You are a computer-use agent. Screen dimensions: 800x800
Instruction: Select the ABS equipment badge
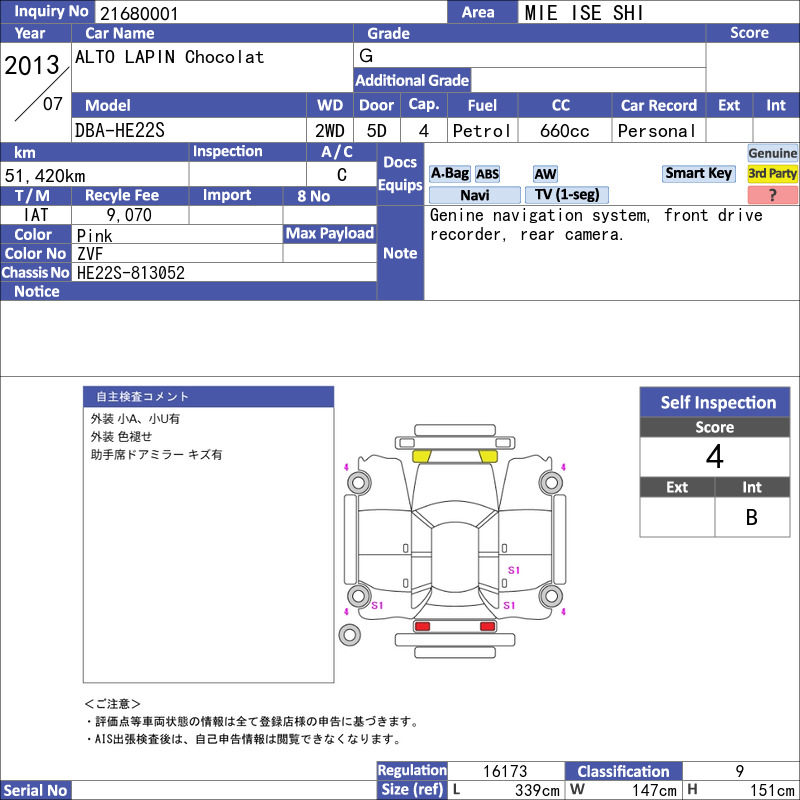point(487,174)
